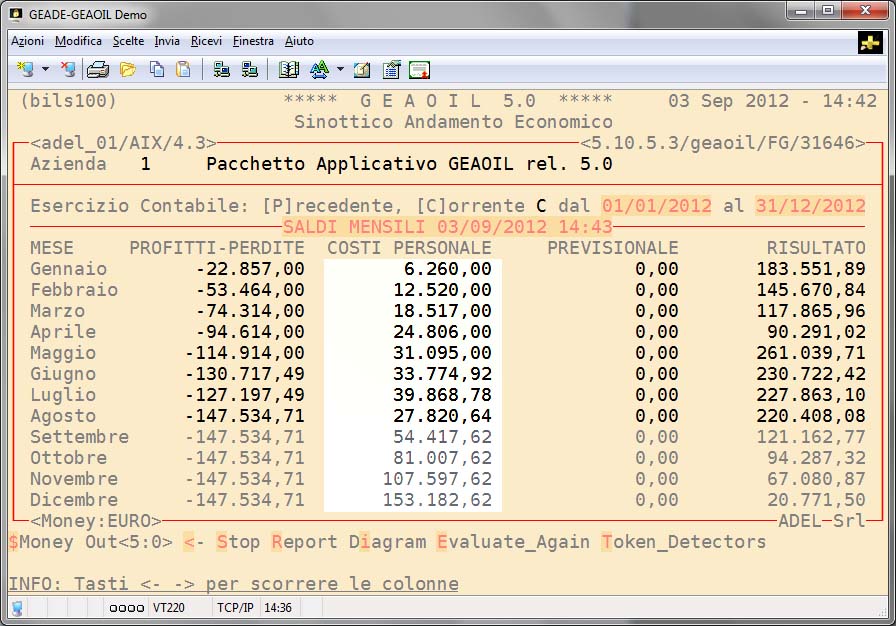
Task: Click the new connection toolbar icon
Action: (26, 70)
